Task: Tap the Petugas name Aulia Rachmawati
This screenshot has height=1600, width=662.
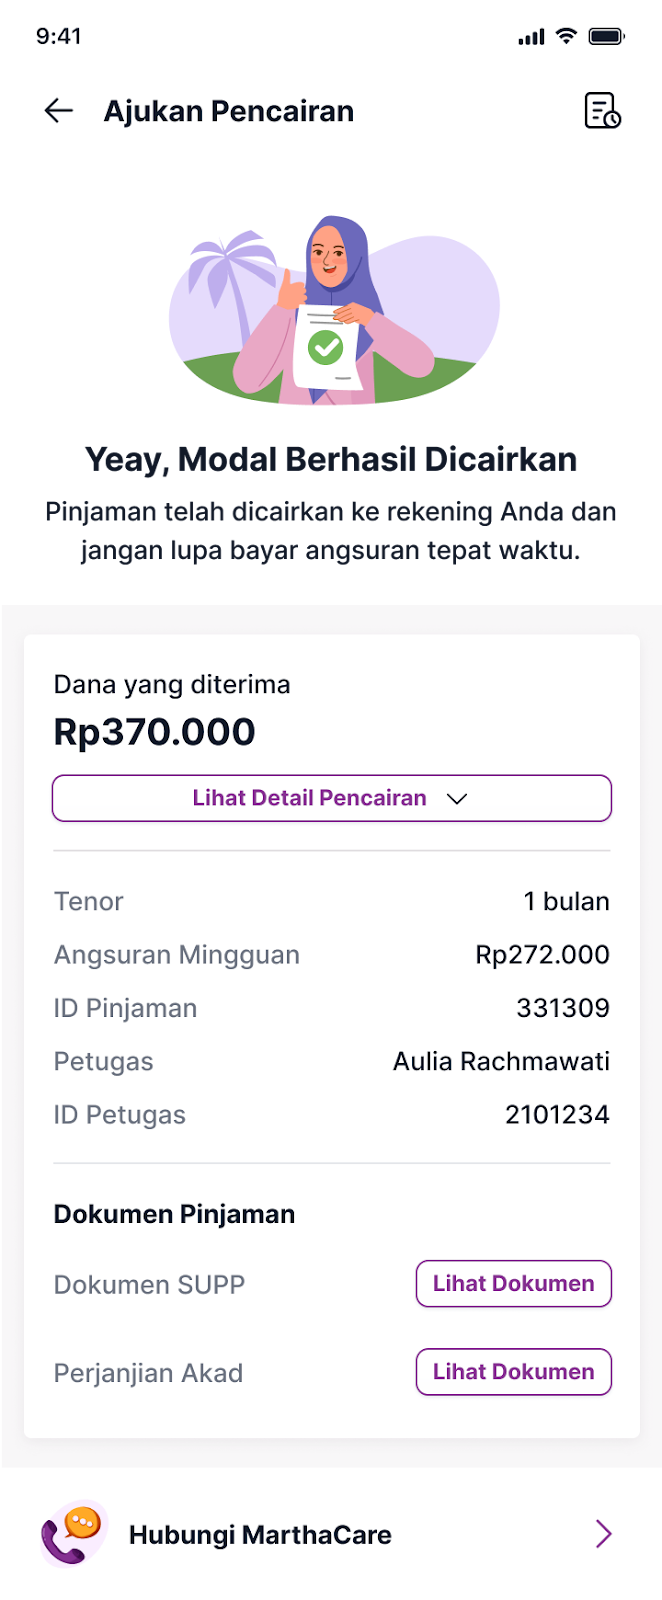Action: coord(501,1061)
